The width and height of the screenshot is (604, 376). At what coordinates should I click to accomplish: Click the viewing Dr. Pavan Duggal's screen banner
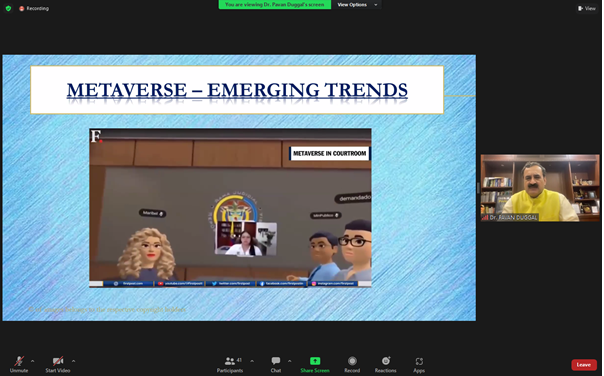click(275, 5)
